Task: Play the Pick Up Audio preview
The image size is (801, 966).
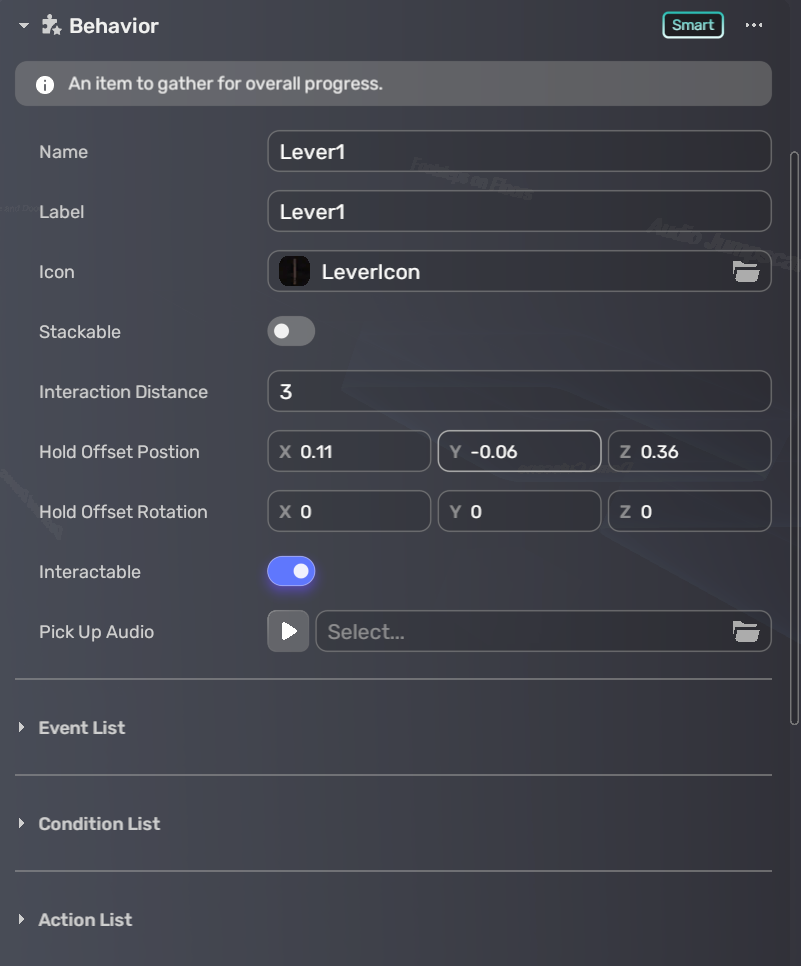Action: 288,631
